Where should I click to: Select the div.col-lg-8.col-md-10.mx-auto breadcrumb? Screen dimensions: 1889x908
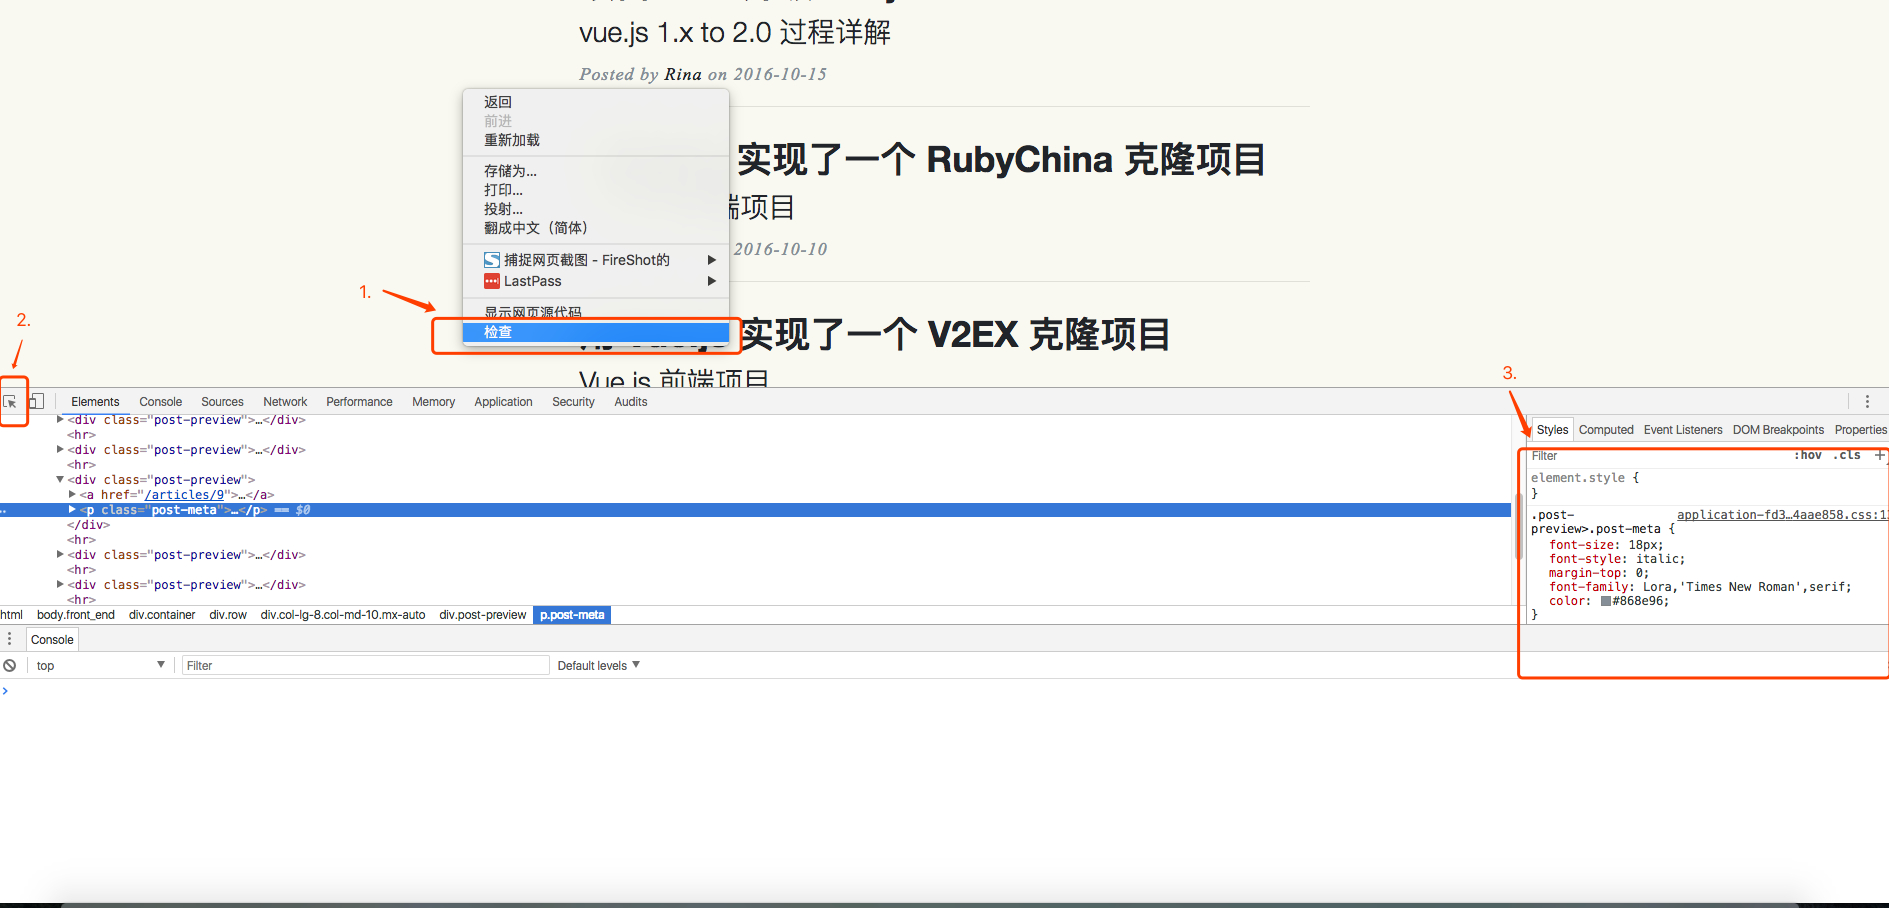pos(343,615)
